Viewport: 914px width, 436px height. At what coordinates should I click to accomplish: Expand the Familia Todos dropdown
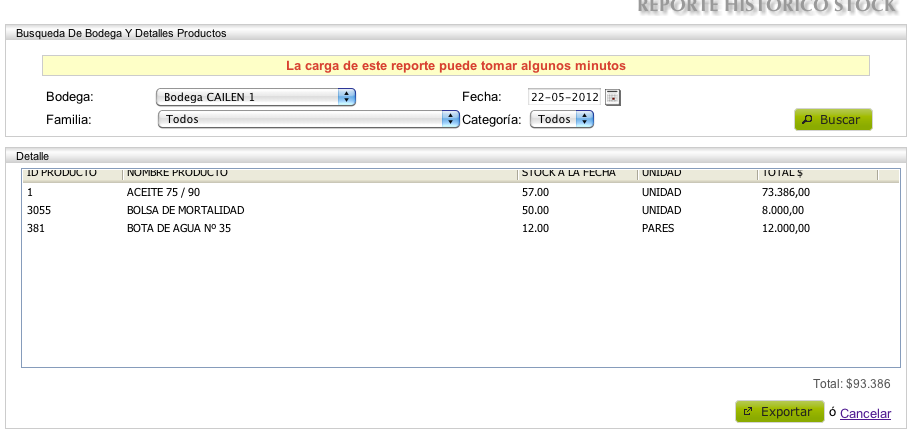click(308, 119)
